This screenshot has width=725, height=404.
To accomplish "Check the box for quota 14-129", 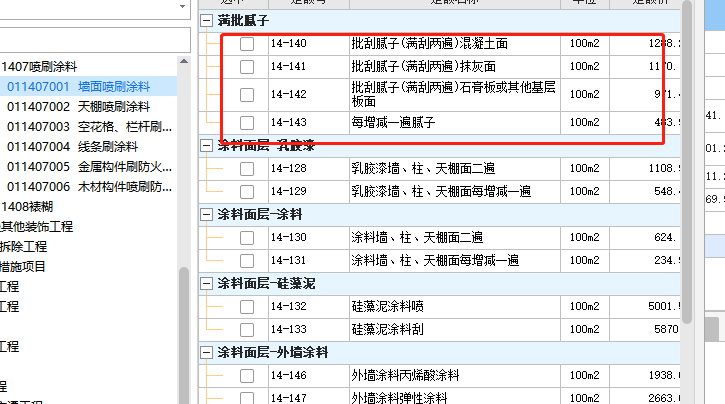I will (247, 192).
